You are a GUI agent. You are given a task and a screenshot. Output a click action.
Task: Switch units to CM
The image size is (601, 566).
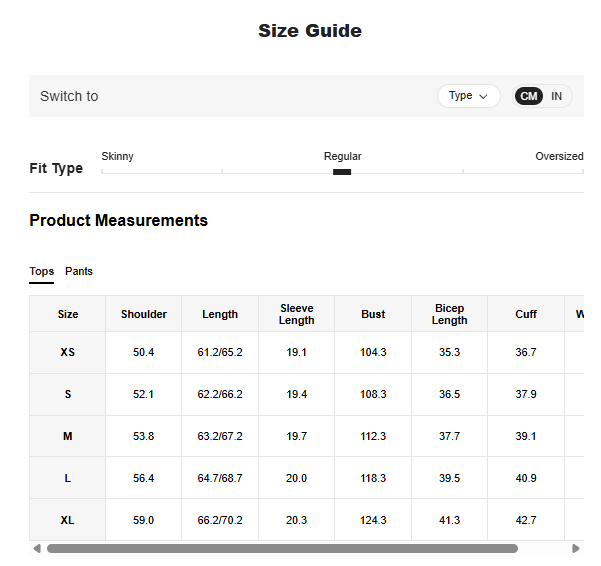click(528, 96)
